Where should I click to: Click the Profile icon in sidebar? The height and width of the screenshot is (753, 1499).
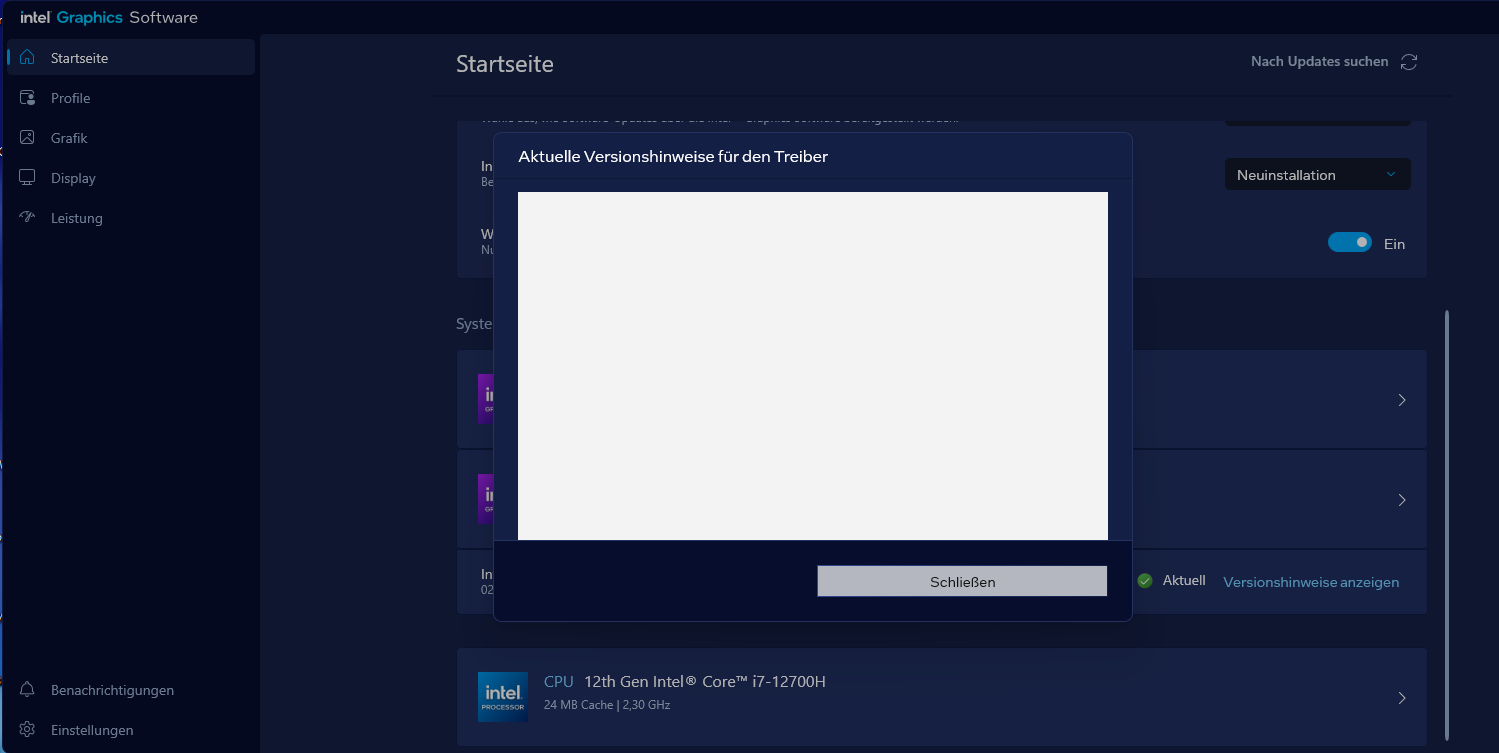28,98
